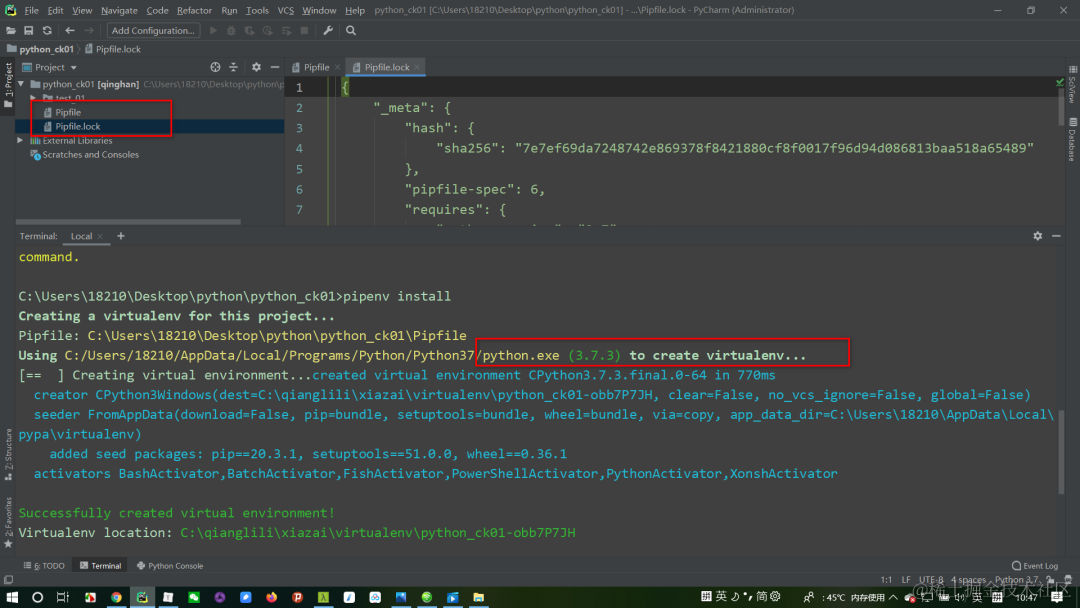1080x608 pixels.
Task: Click the Debug bug icon
Action: coord(231,30)
